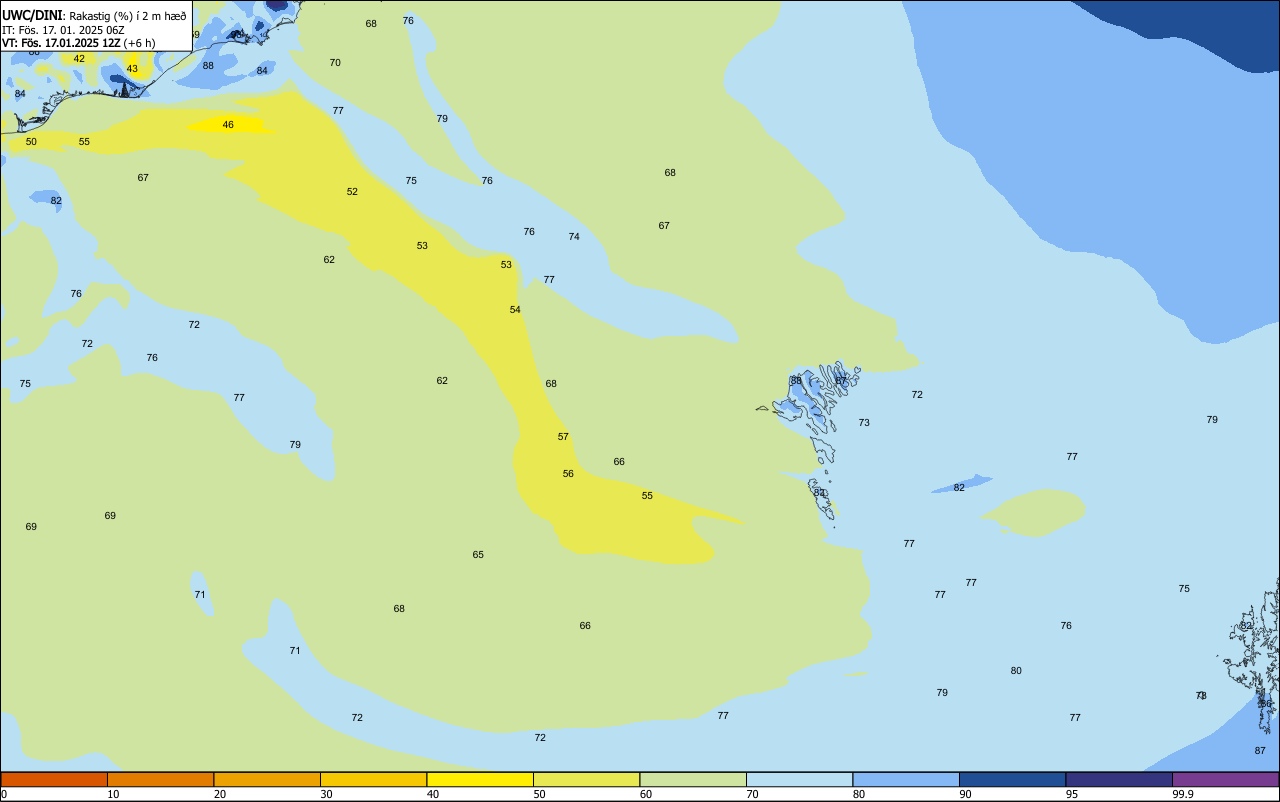Pick the pale green 60–70 legend swatch

coord(693,779)
